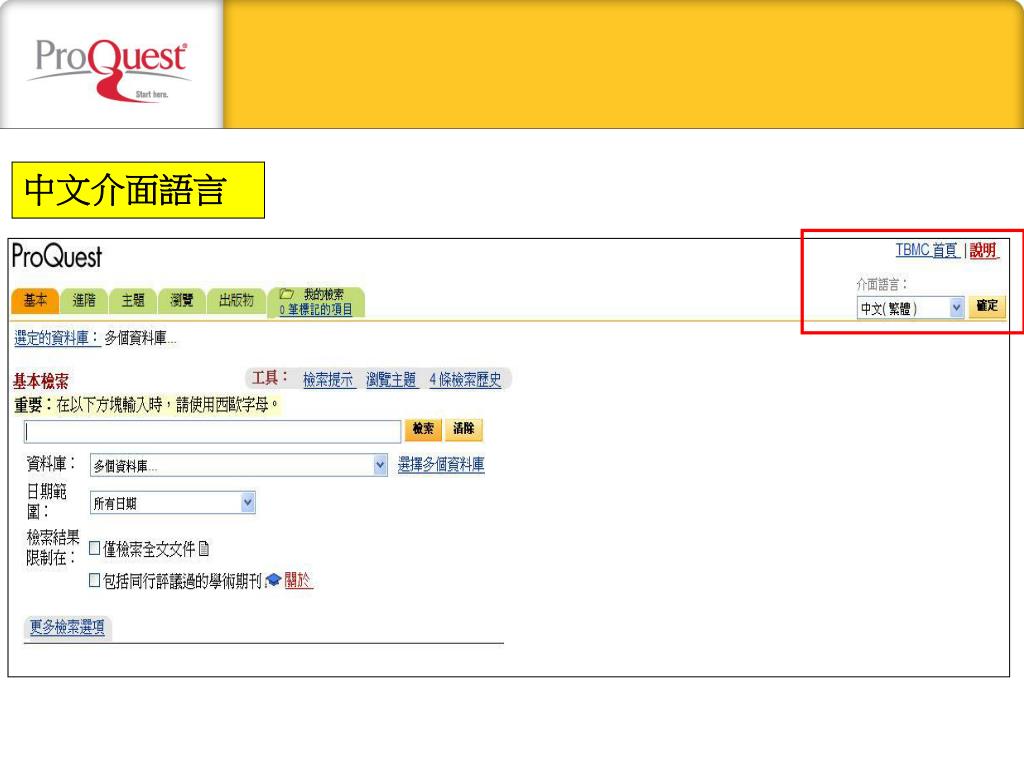
Task: Click the ProQuest text logo in page
Action: pyautogui.click(x=57, y=256)
